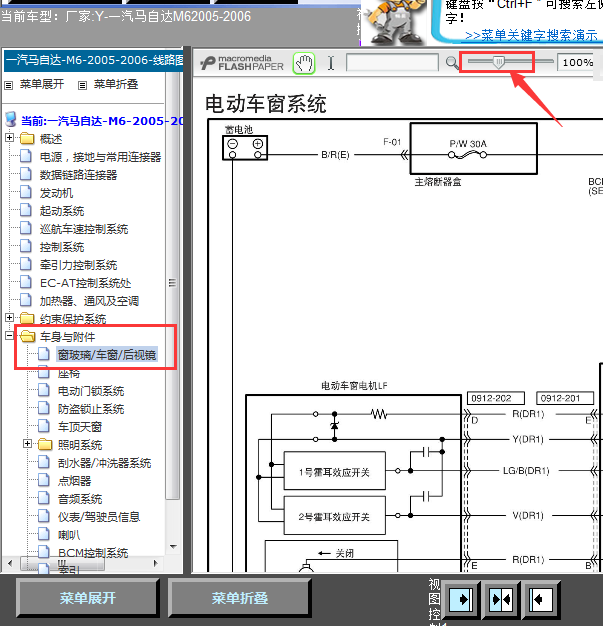Click the small 菜单折叠 link with its icon
This screenshot has width=603, height=630.
pyautogui.click(x=108, y=84)
